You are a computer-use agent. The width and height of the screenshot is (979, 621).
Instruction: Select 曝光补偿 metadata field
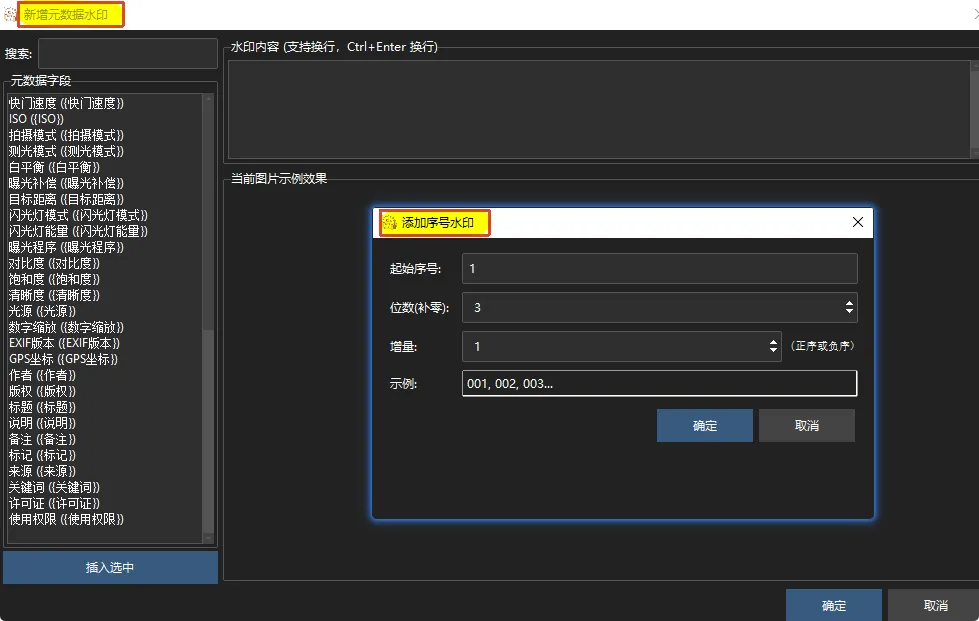click(x=66, y=183)
